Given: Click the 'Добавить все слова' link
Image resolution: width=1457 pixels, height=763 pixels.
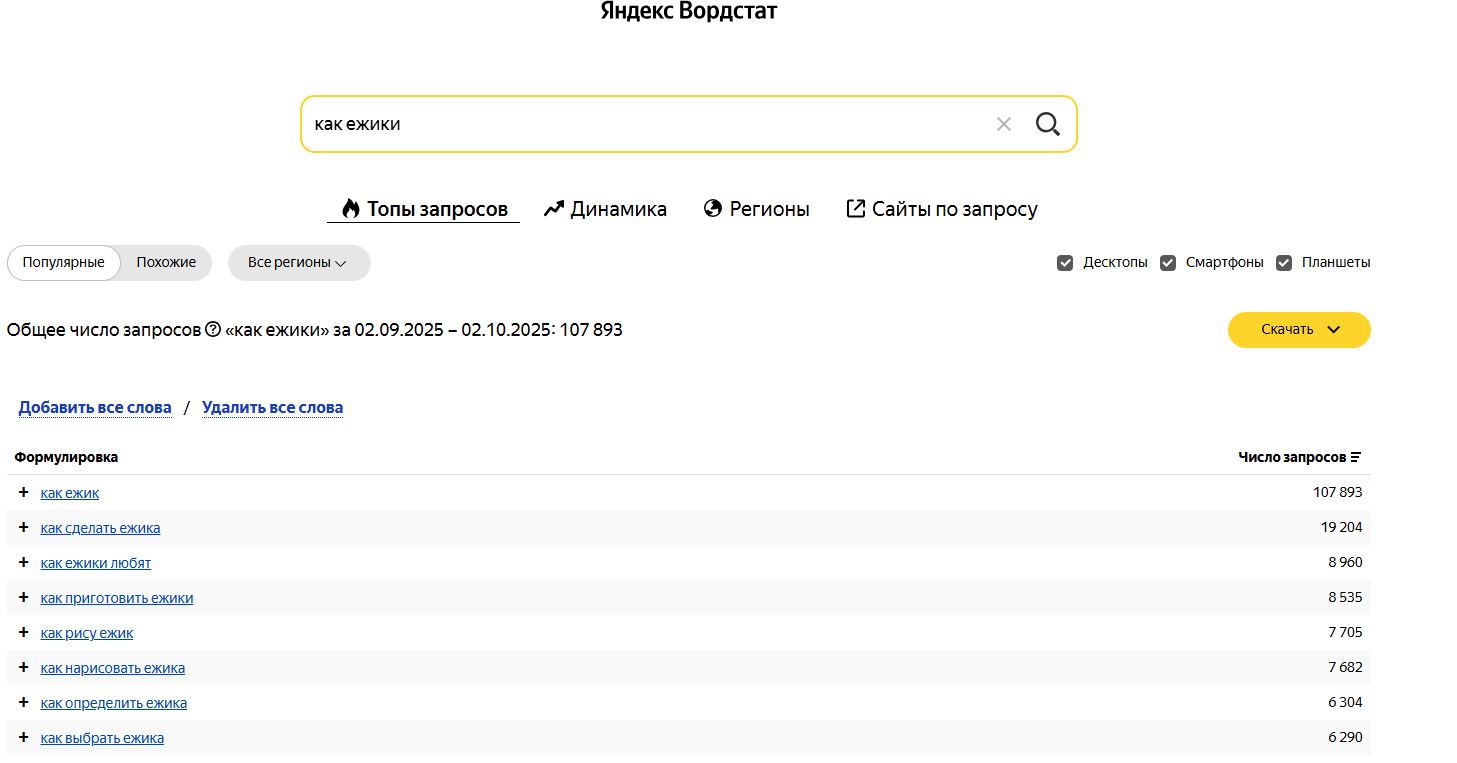Looking at the screenshot, I should tap(95, 407).
